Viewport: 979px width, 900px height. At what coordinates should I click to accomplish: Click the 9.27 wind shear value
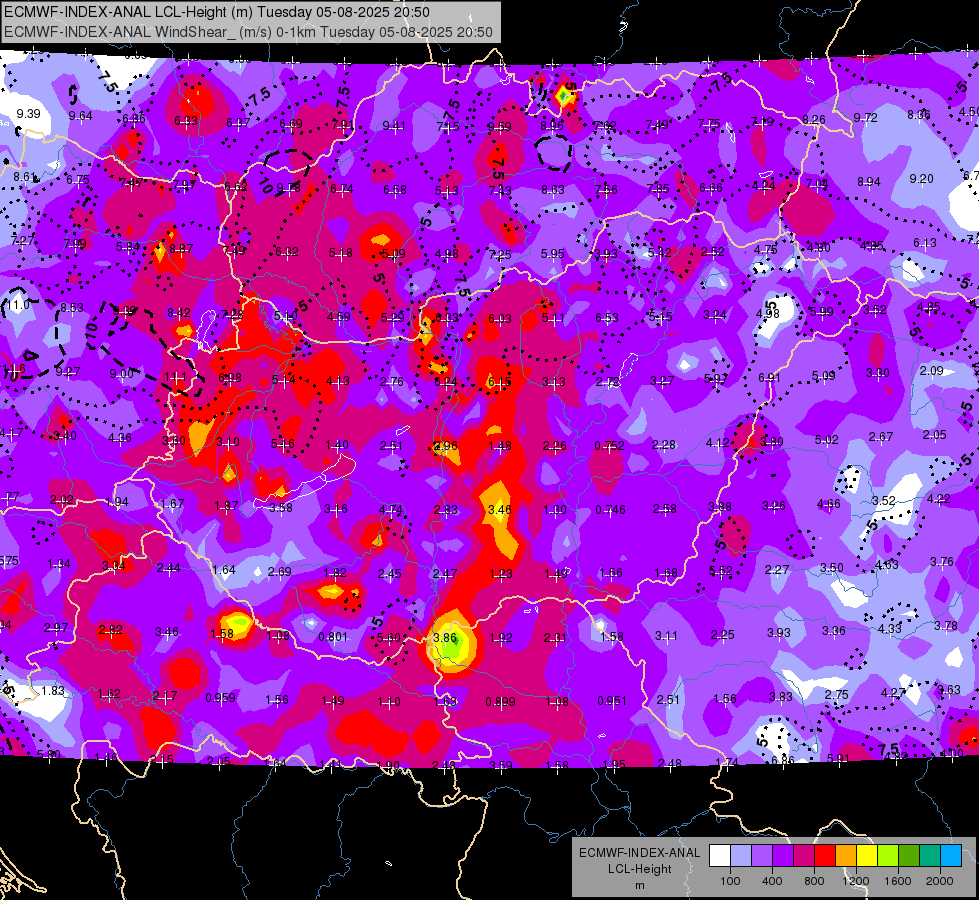67,372
